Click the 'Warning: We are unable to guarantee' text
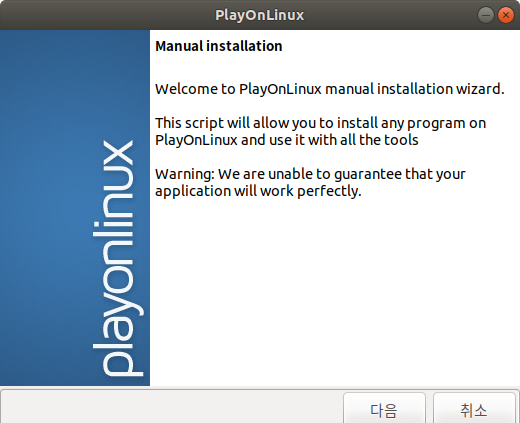 (x=310, y=182)
